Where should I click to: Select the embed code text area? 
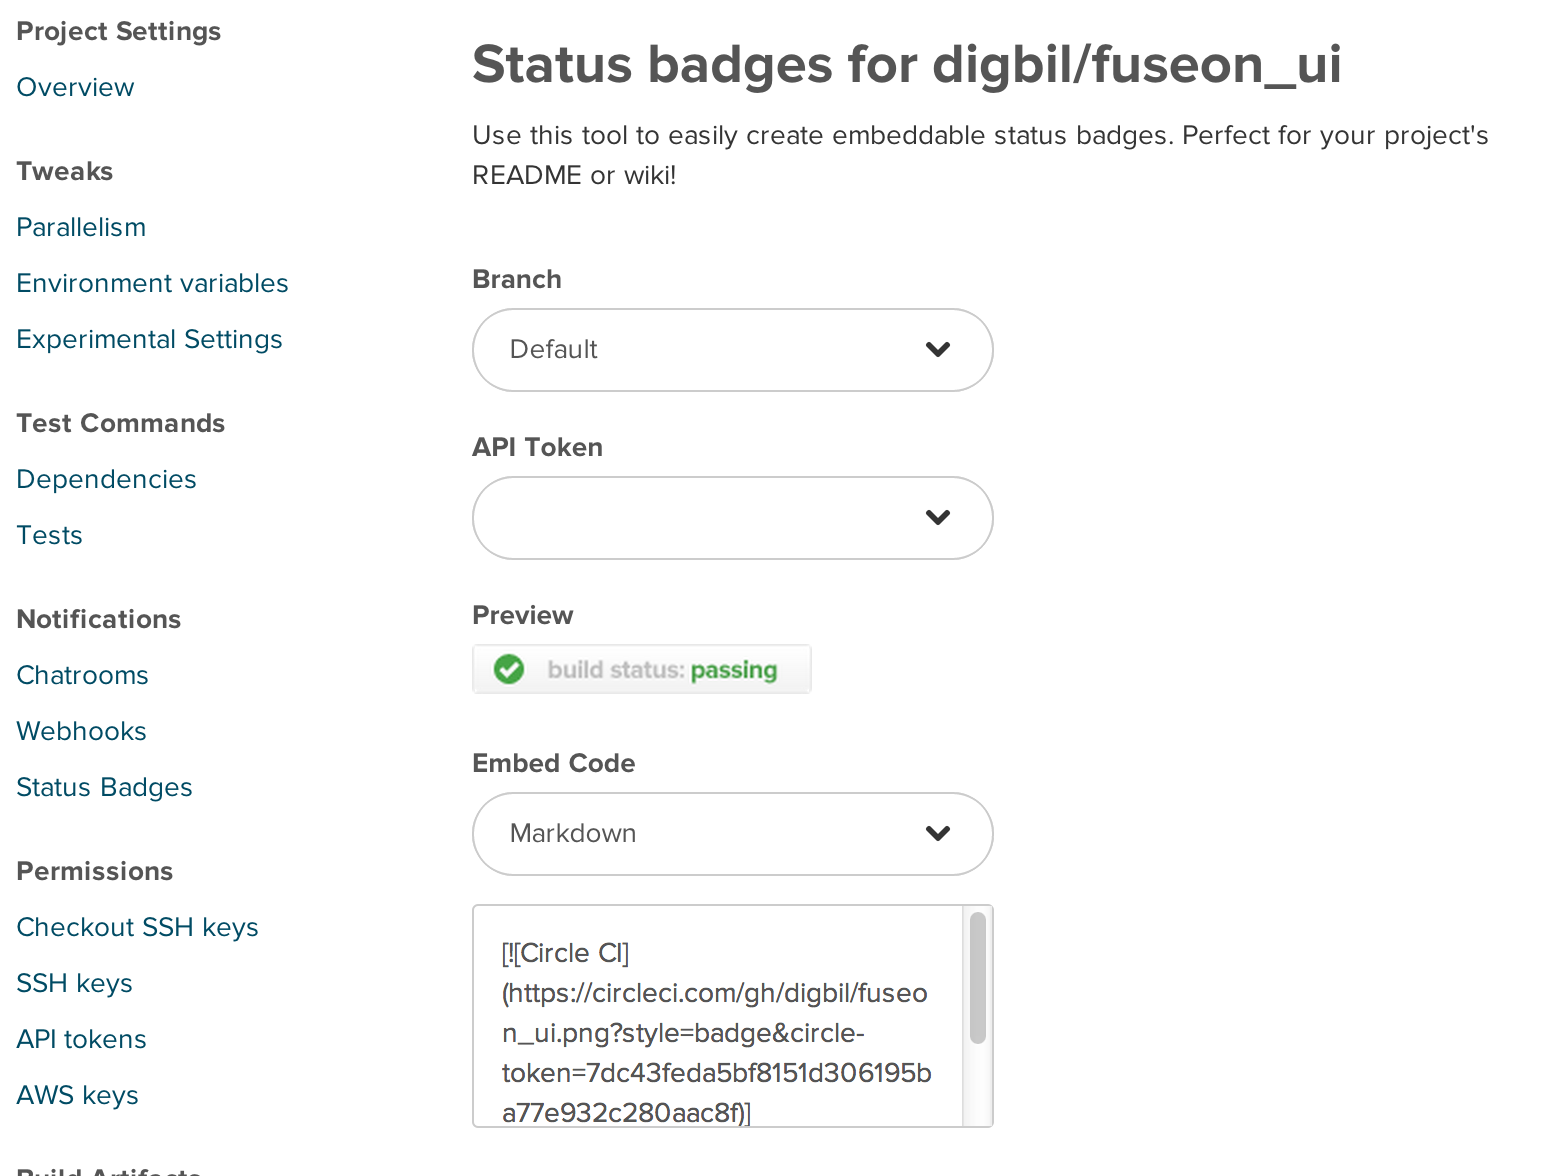click(x=715, y=1015)
